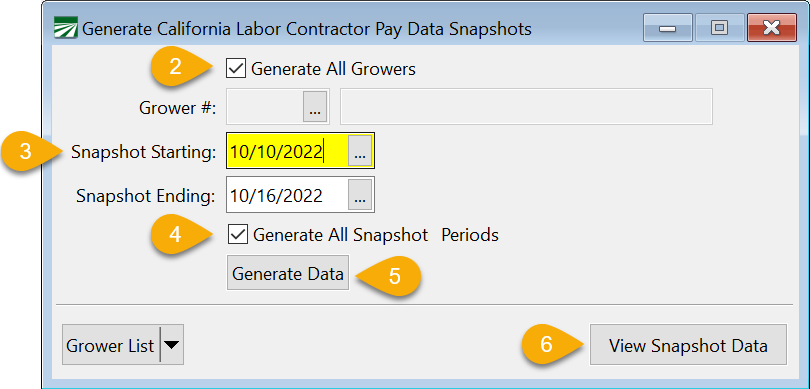Click the orange callout marker numbered 2
810x389 pixels.
click(x=182, y=68)
